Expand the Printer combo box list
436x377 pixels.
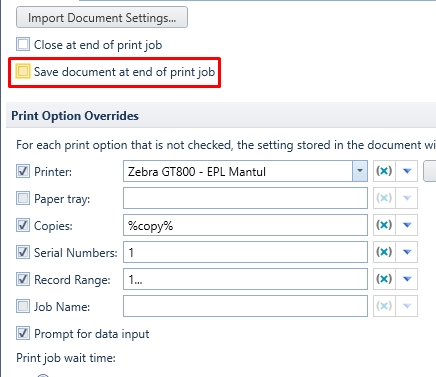(x=360, y=171)
